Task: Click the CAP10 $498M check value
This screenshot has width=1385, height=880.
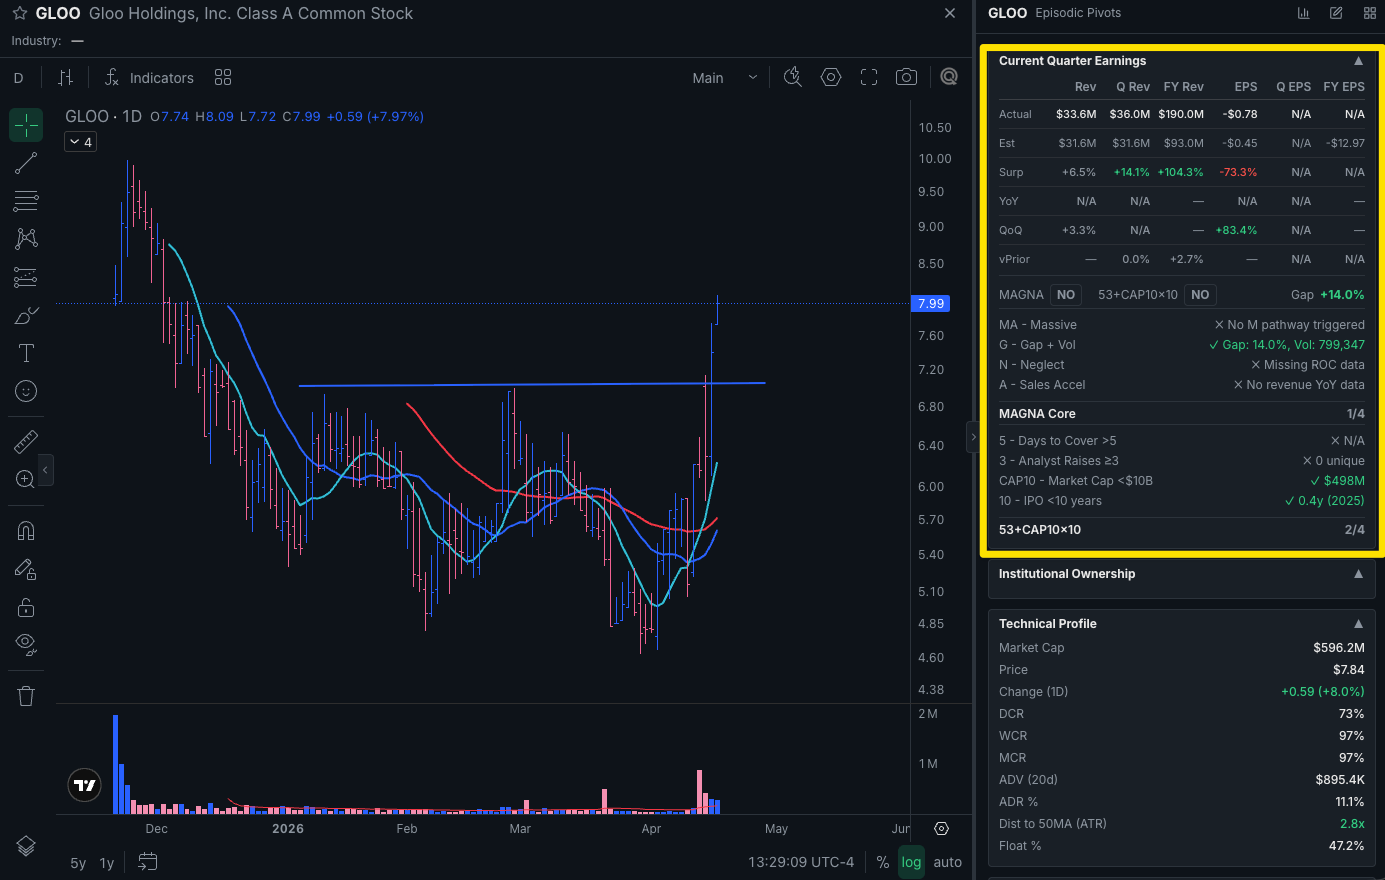Action: coord(1337,481)
